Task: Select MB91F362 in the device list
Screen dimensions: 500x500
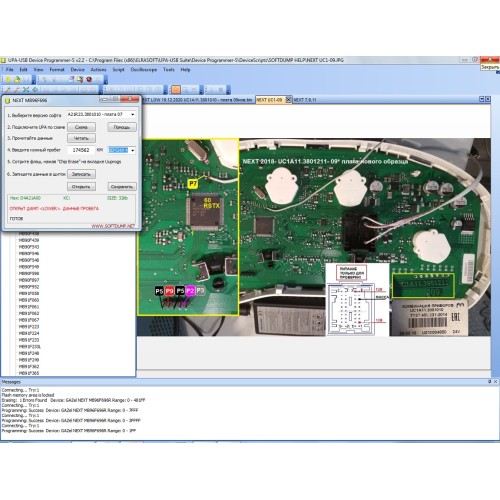Action: pos(29,366)
